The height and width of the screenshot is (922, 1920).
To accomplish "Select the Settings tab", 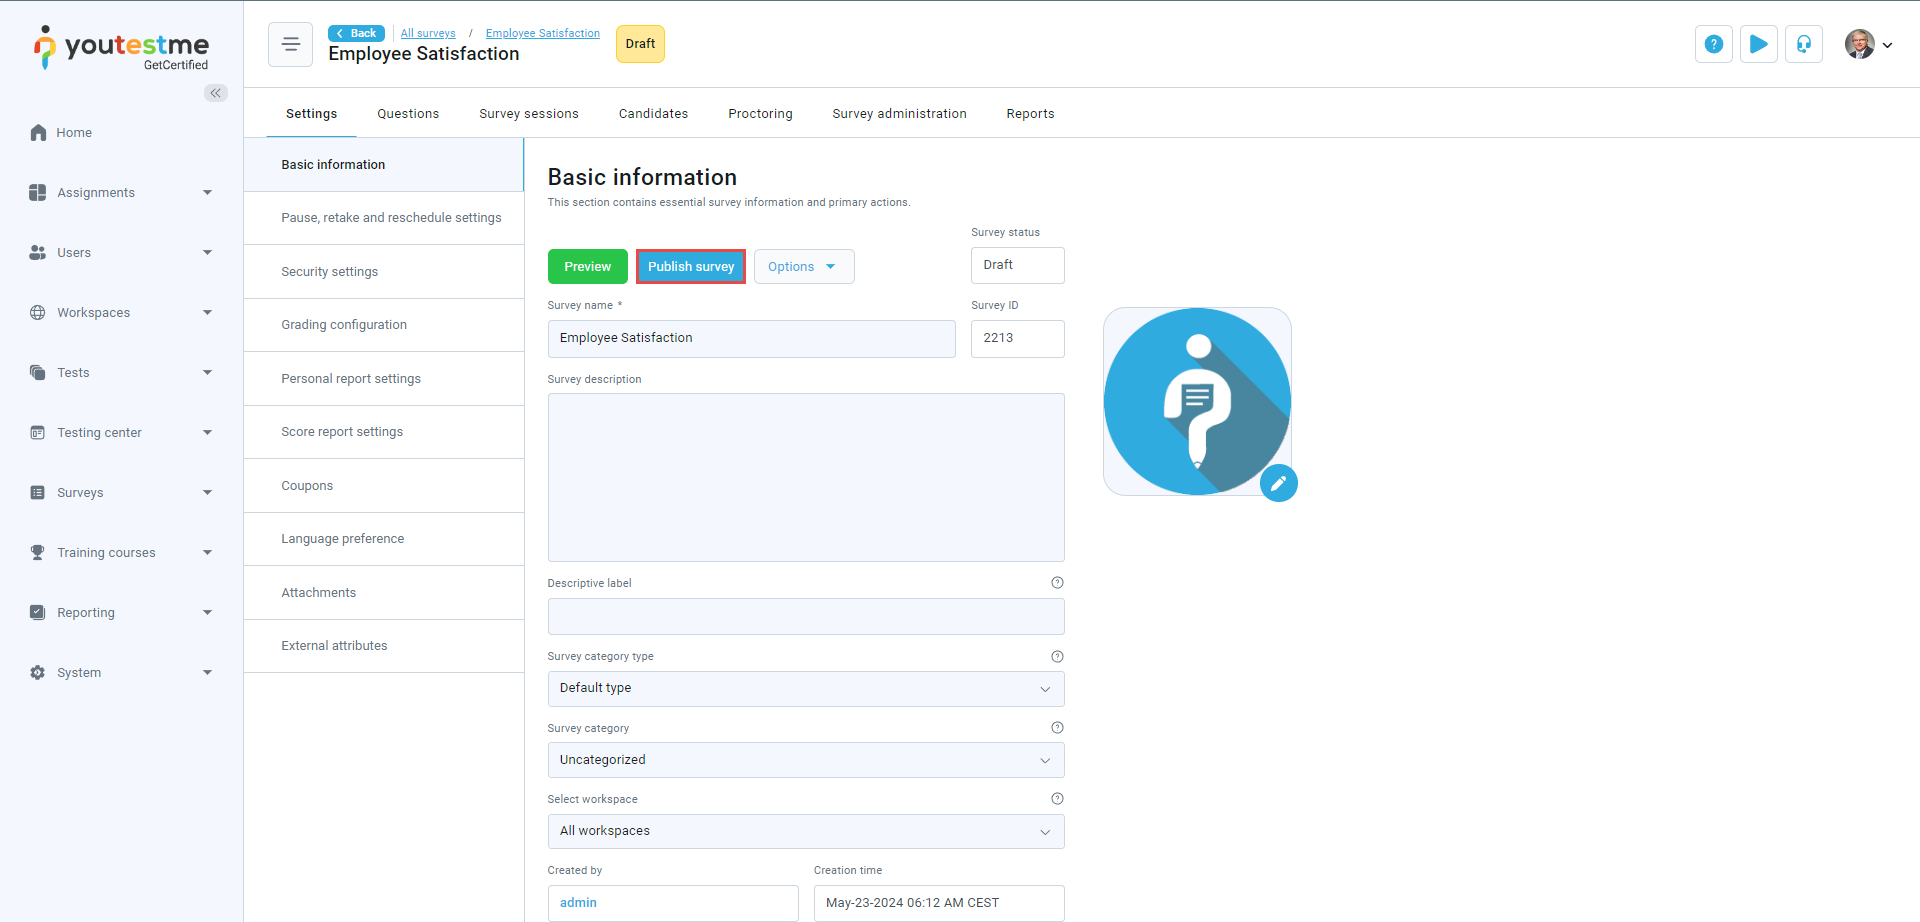I will click(x=312, y=114).
